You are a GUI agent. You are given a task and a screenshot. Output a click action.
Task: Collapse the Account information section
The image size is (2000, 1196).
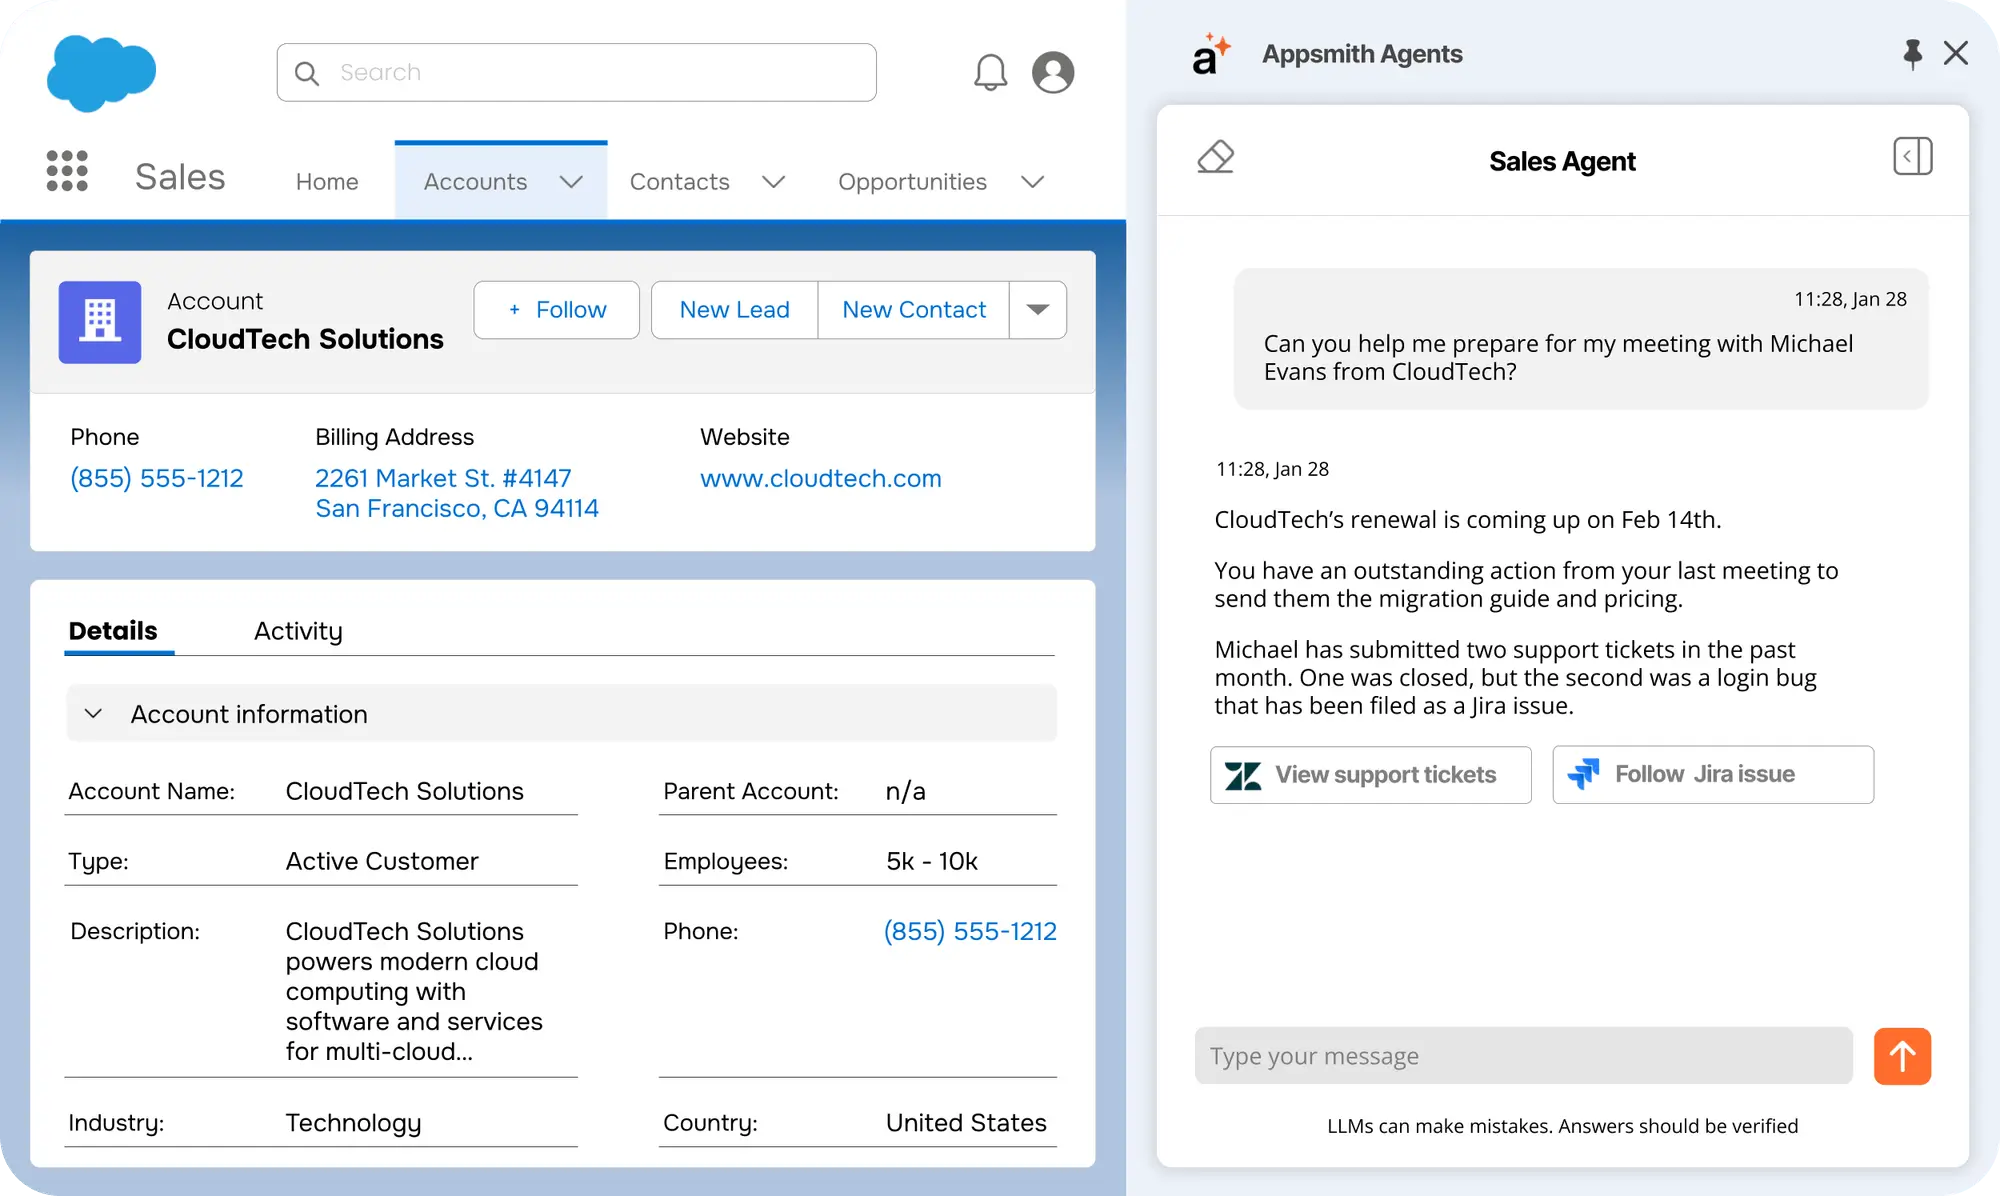point(93,714)
